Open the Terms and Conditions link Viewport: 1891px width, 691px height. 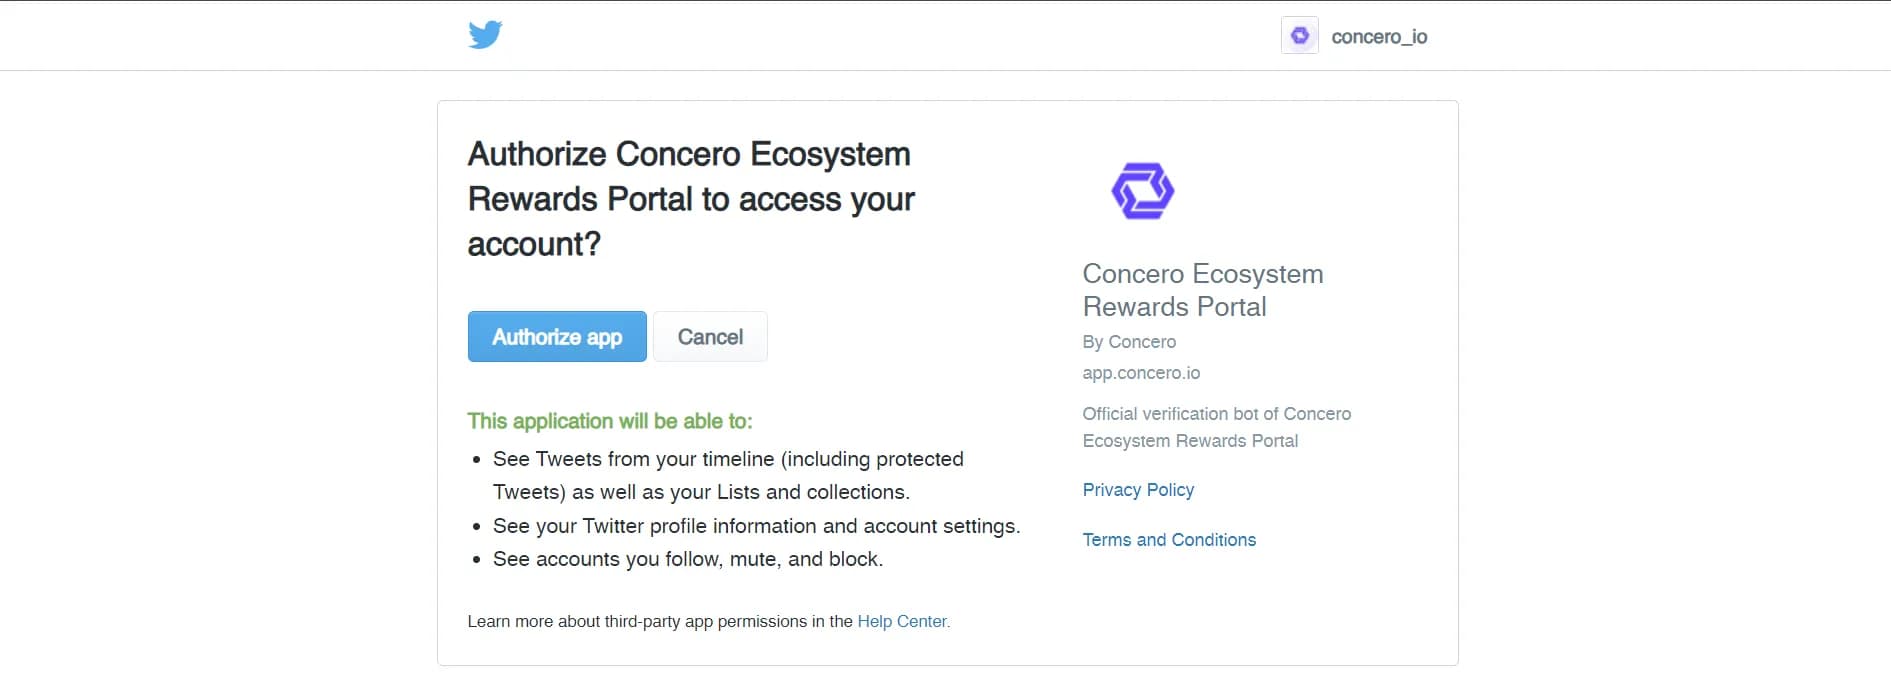pos(1169,540)
